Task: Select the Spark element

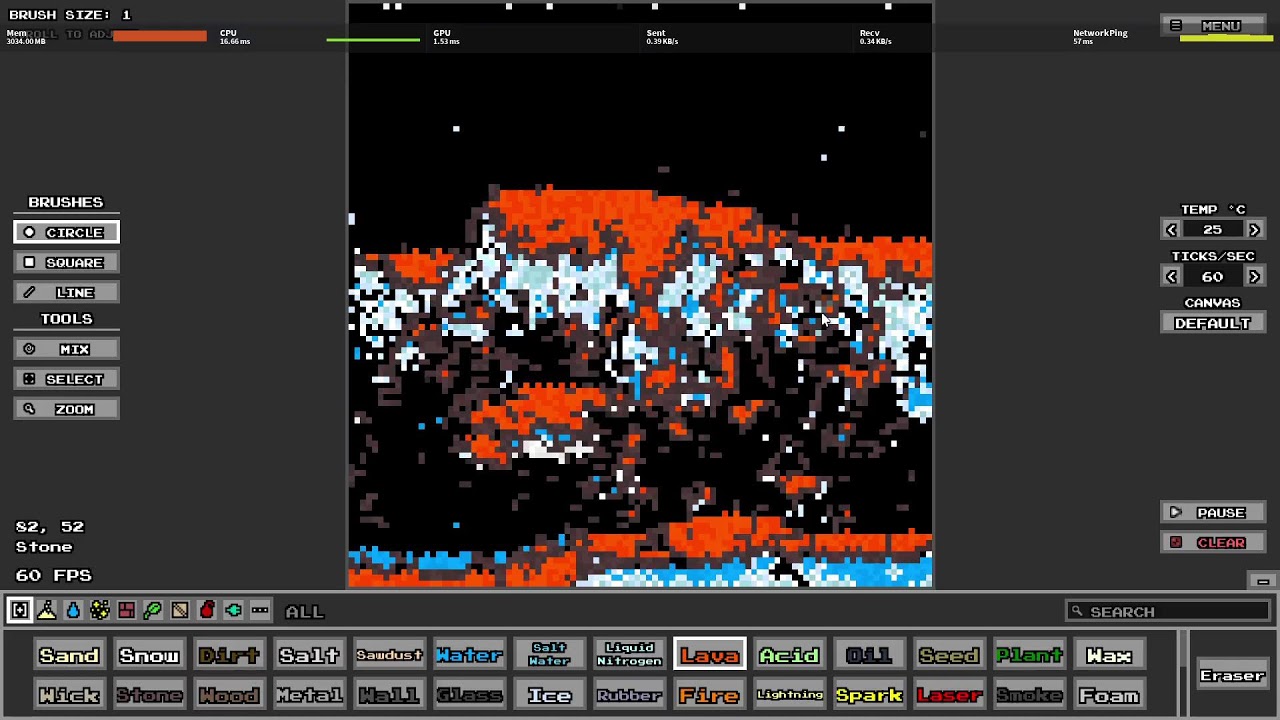Action: pyautogui.click(x=869, y=695)
